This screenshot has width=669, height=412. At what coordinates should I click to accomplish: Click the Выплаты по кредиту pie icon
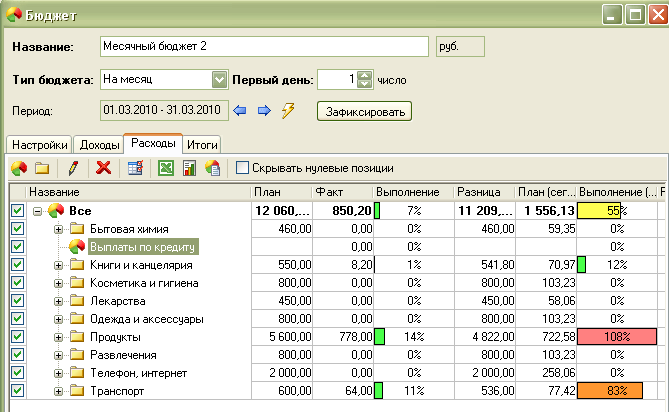coord(77,246)
